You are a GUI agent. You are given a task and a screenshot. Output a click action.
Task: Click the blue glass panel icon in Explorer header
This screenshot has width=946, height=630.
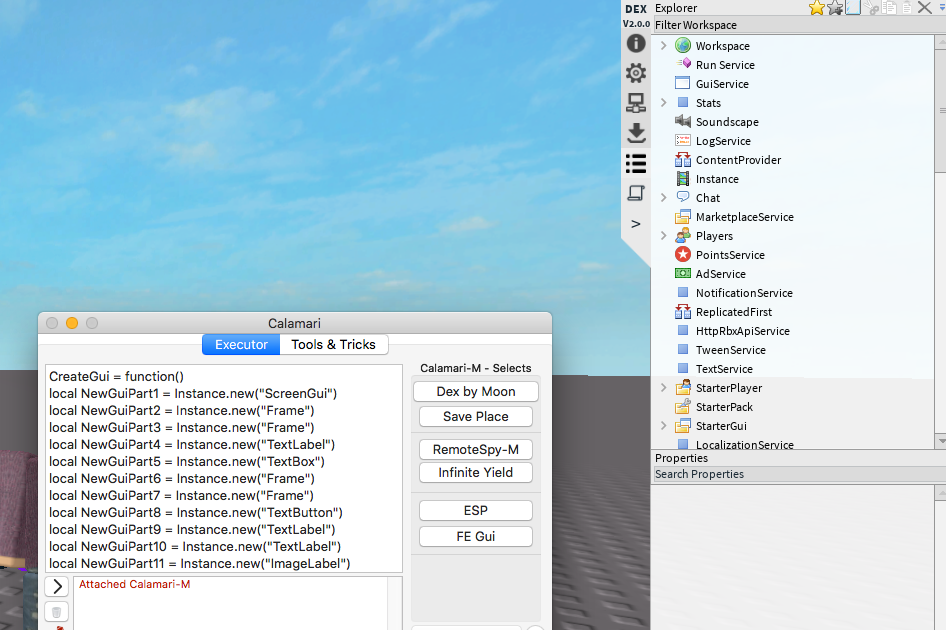(x=853, y=8)
